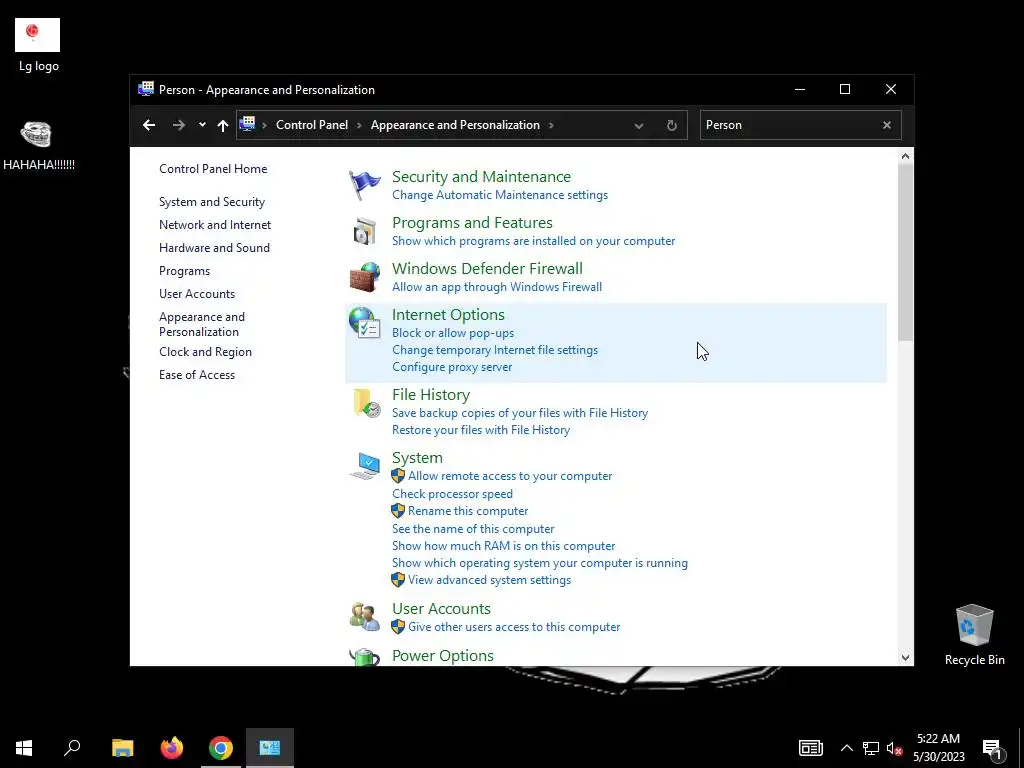Image resolution: width=1024 pixels, height=768 pixels.
Task: Launch Firefox from taskbar
Action: (x=172, y=748)
